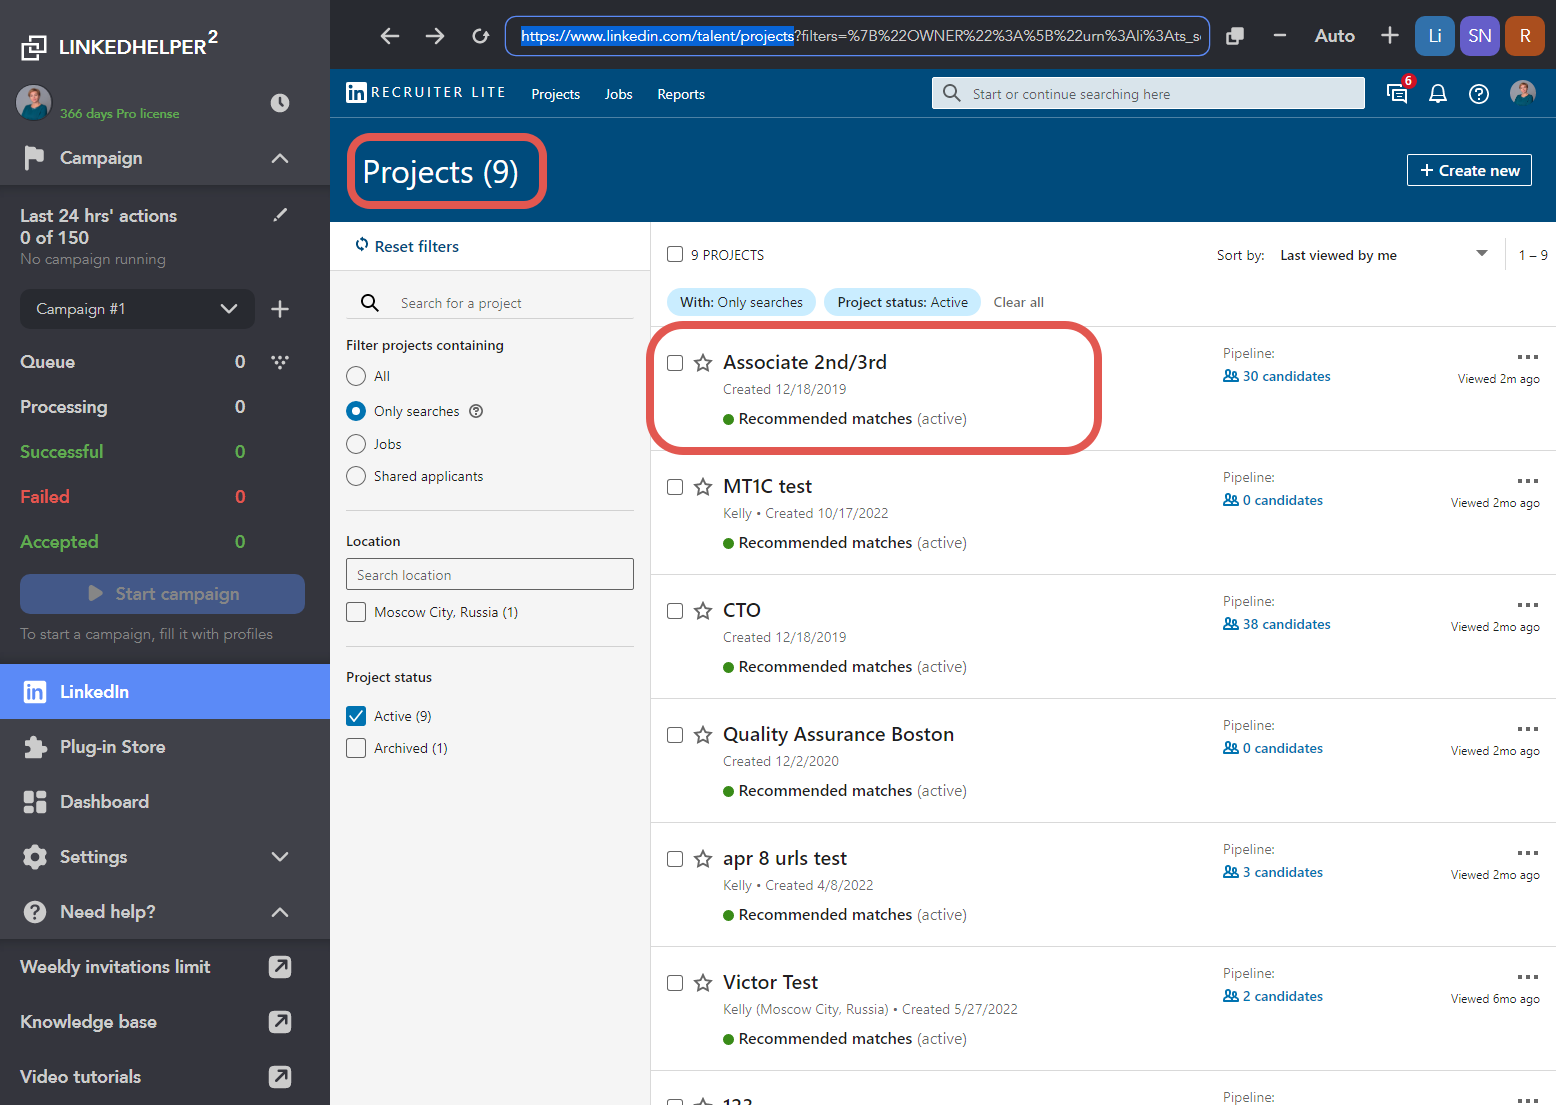The width and height of the screenshot is (1556, 1110).
Task: Click the Search location input field
Action: coord(490,575)
